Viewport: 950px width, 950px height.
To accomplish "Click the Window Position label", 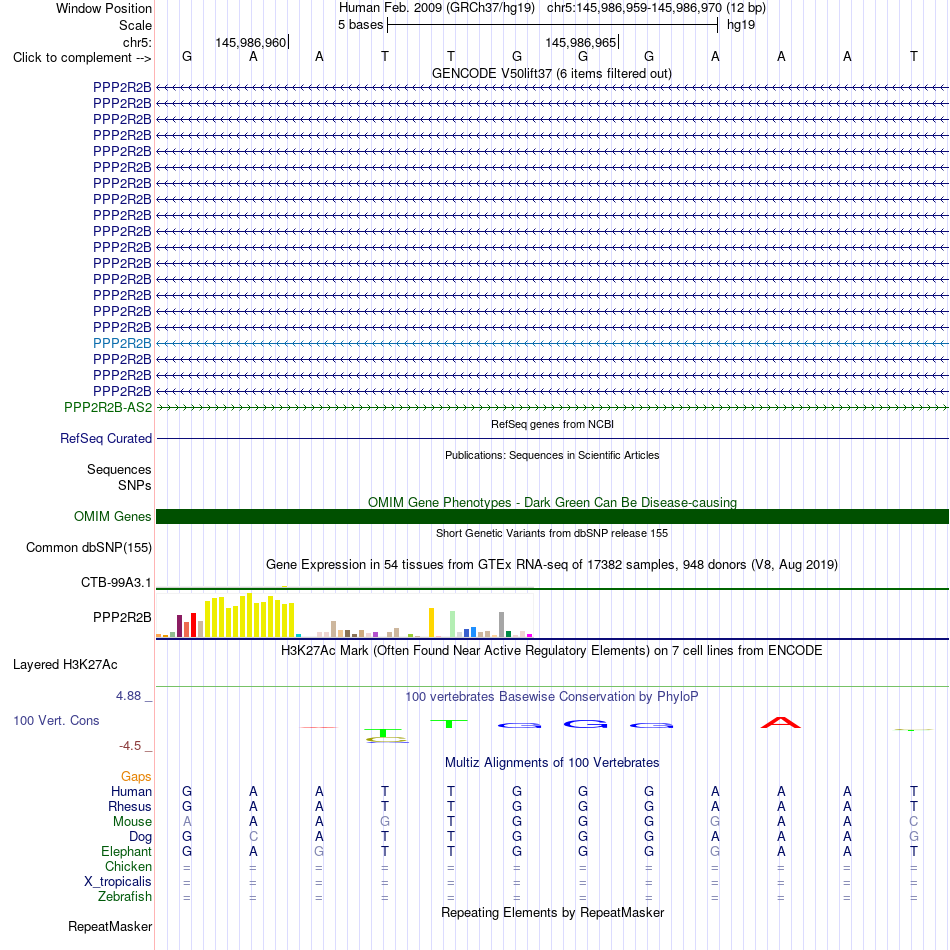I will [104, 8].
